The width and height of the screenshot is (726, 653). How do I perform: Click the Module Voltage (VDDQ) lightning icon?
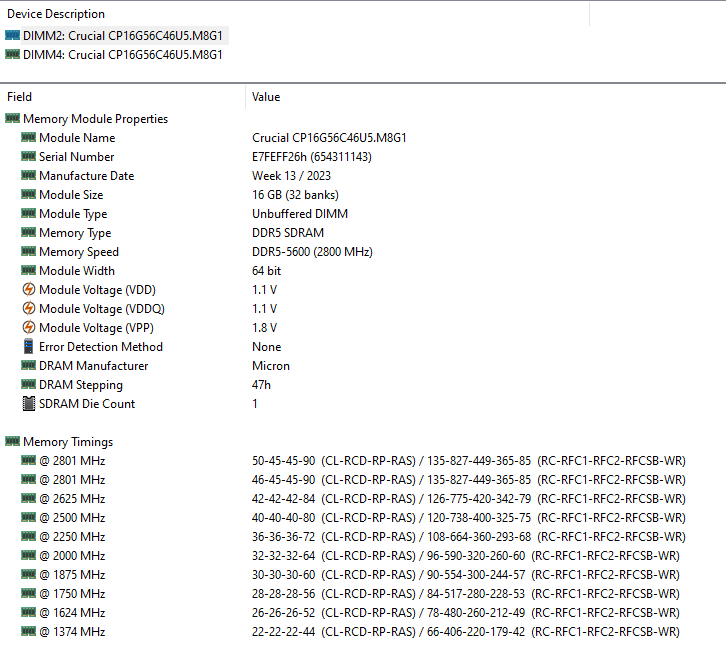tap(28, 309)
